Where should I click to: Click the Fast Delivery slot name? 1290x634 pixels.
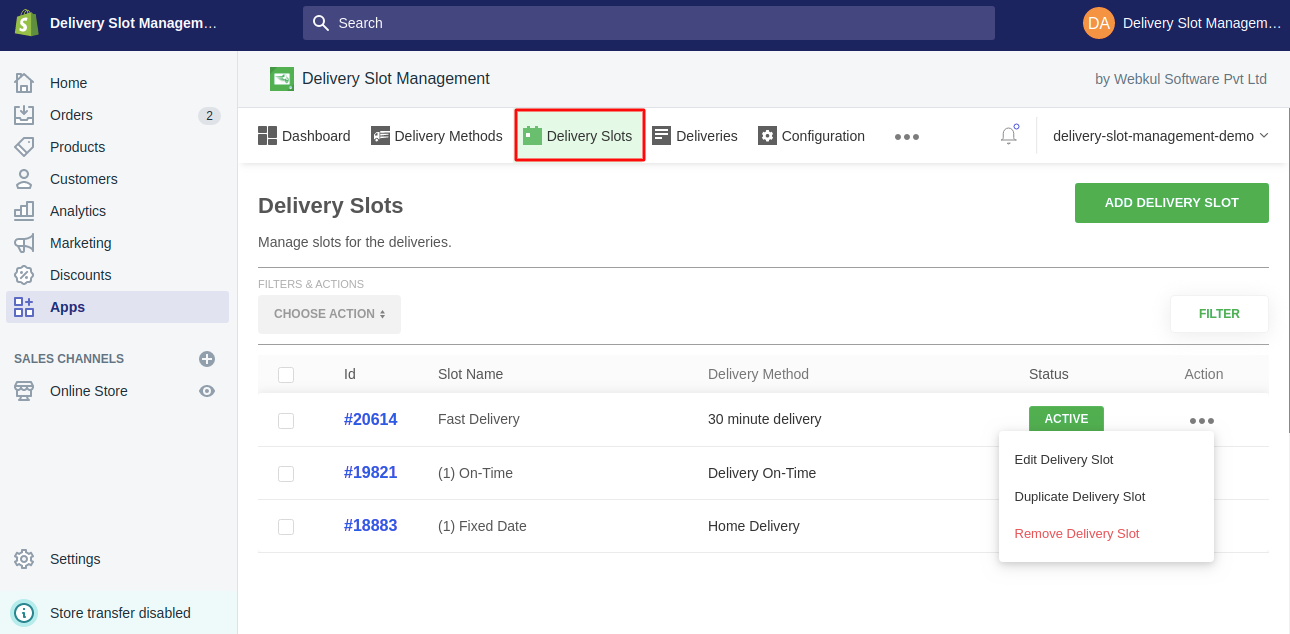(x=479, y=419)
